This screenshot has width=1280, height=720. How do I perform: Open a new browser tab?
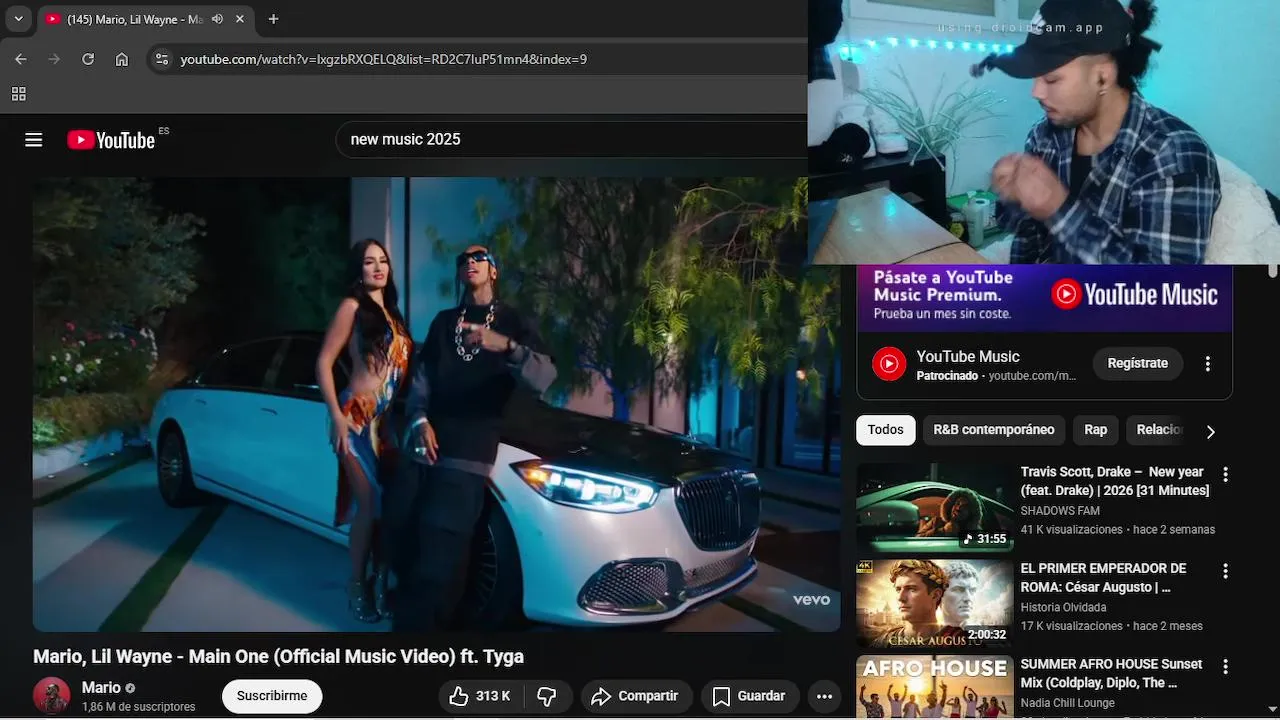273,19
